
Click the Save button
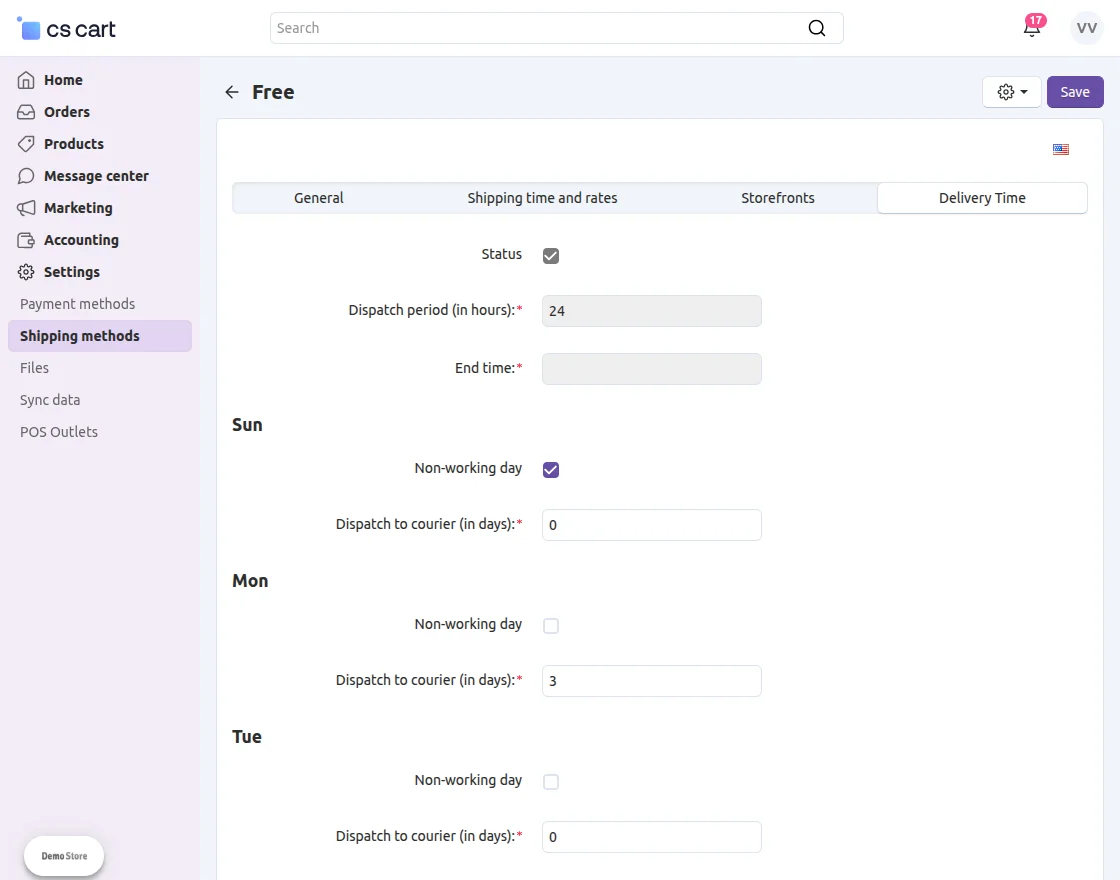coord(1075,91)
